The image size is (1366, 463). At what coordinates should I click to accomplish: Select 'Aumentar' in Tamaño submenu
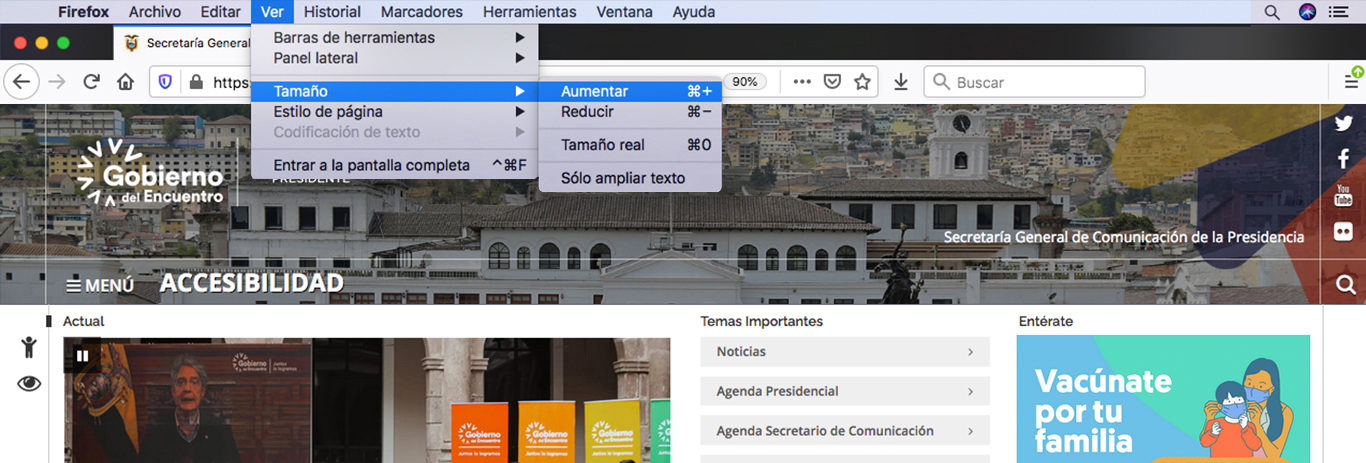click(594, 91)
